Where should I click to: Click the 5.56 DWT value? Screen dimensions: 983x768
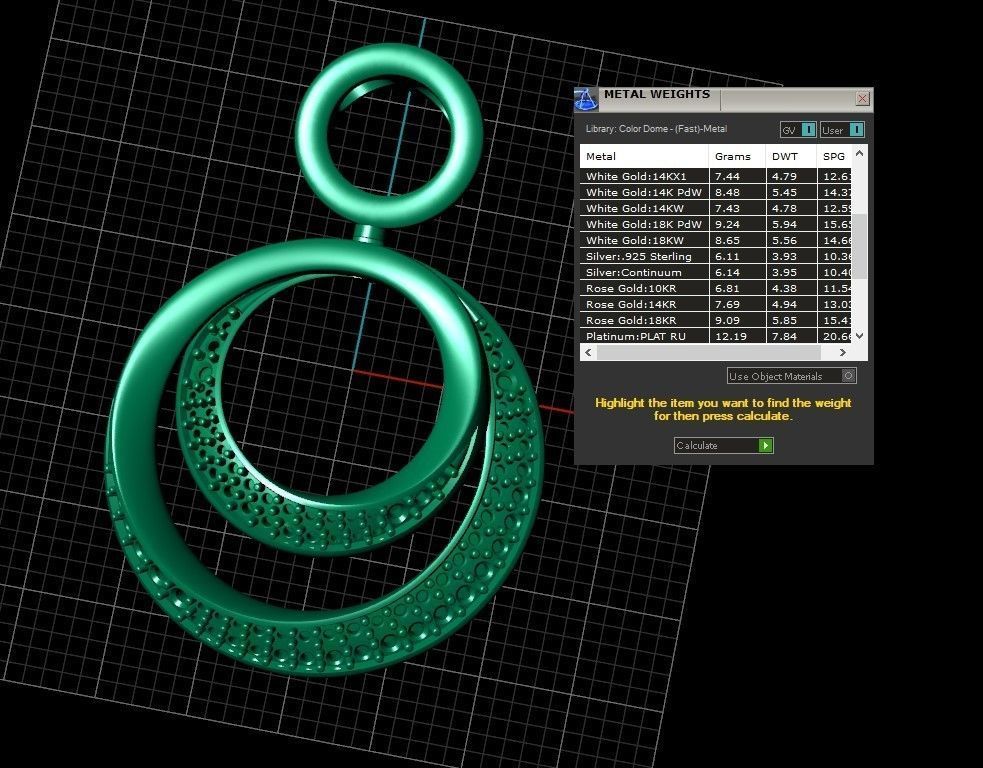point(784,240)
